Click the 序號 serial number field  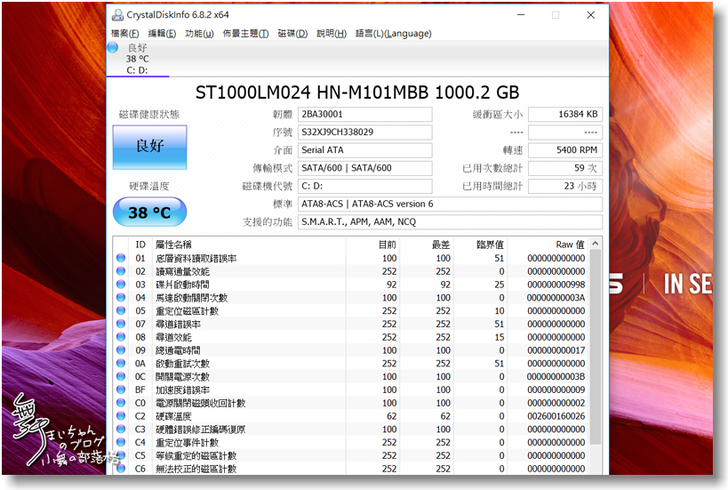[x=365, y=132]
